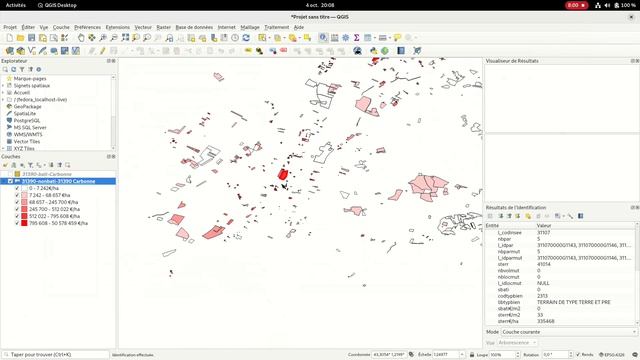Click the messages log icon in status bar
Viewport: 640px width, 360px height.
635,355
